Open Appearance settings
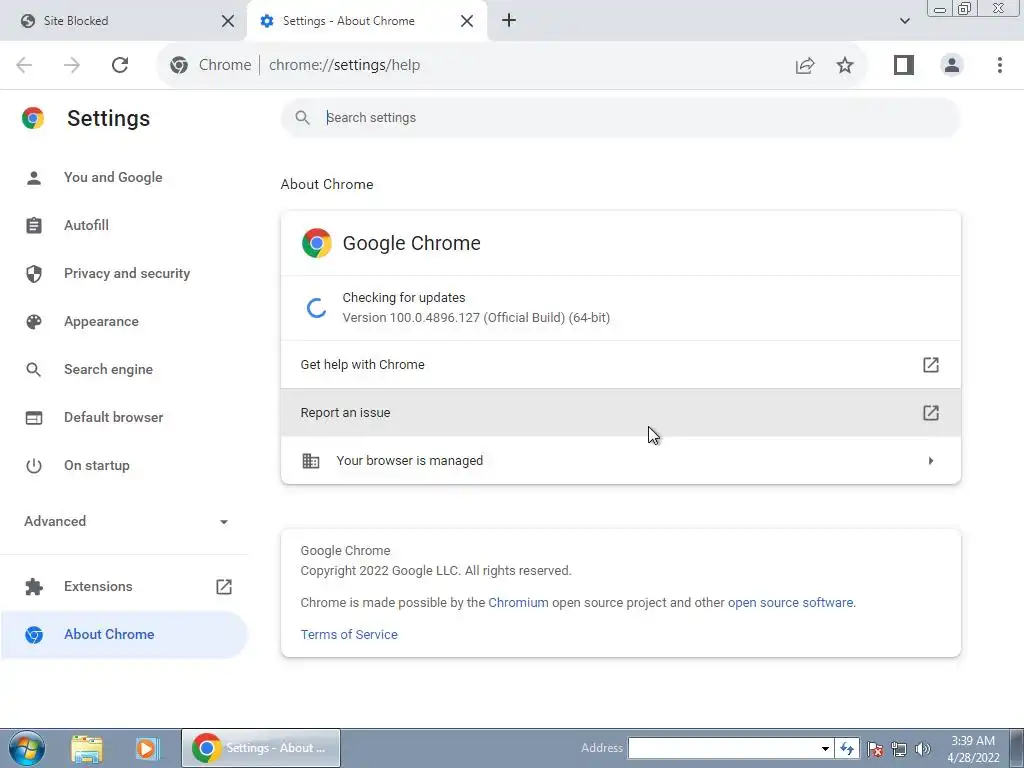This screenshot has height=768, width=1024. point(101,321)
